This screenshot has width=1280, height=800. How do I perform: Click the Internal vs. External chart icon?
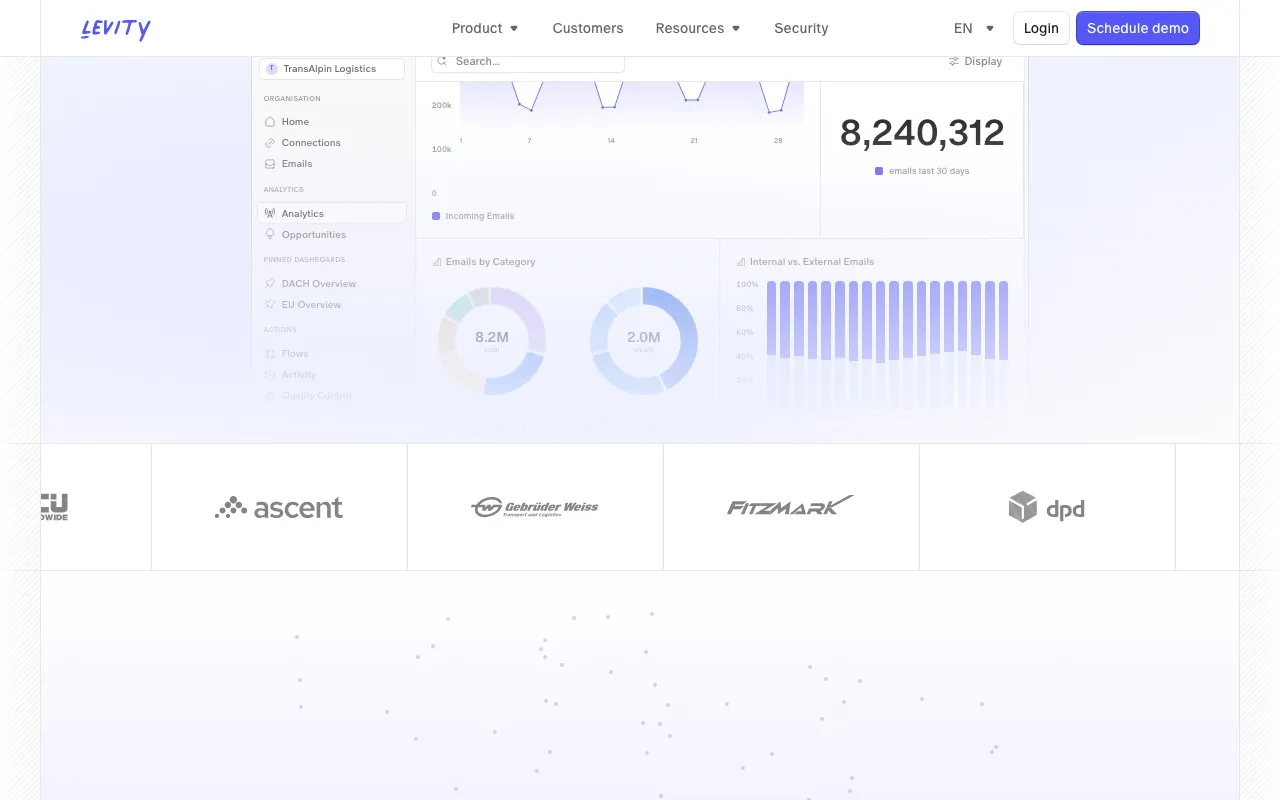(741, 262)
